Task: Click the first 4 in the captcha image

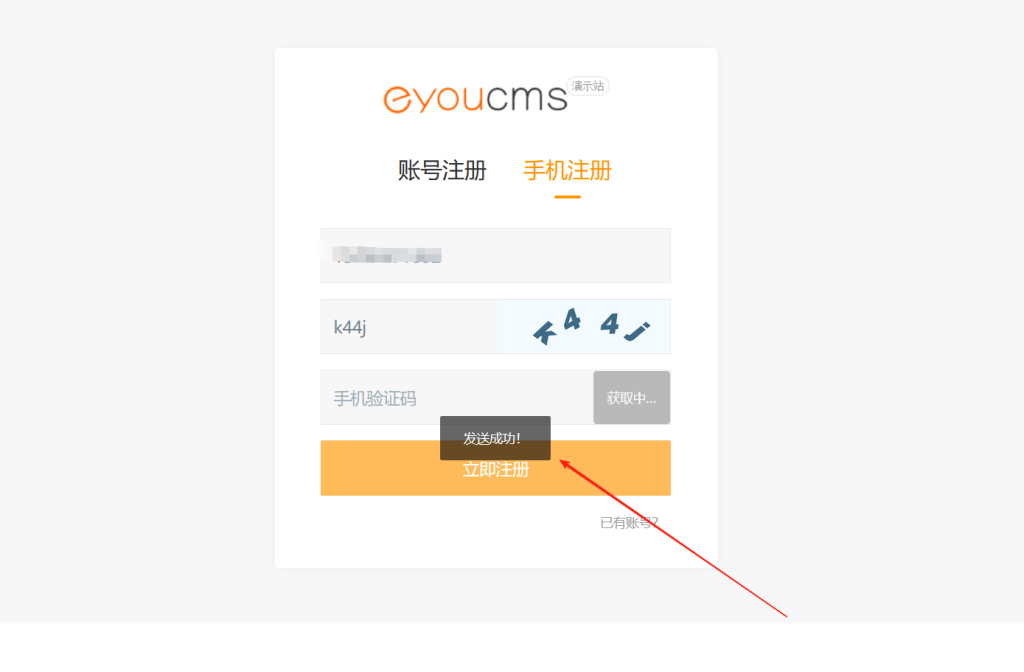Action: pyautogui.click(x=572, y=319)
